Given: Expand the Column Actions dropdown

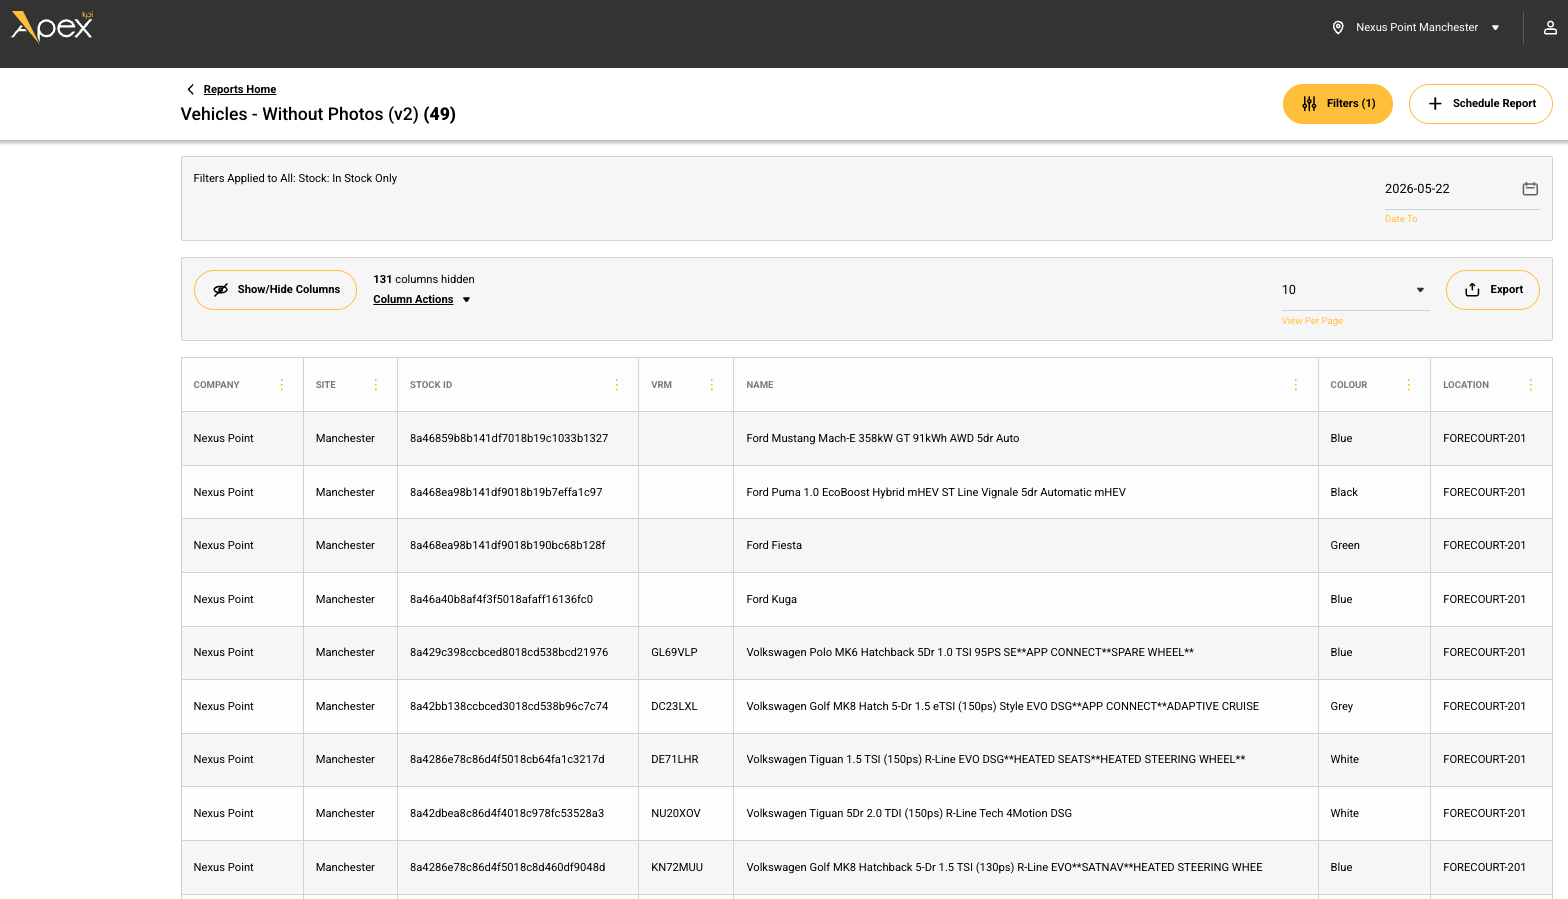Looking at the screenshot, I should 466,300.
